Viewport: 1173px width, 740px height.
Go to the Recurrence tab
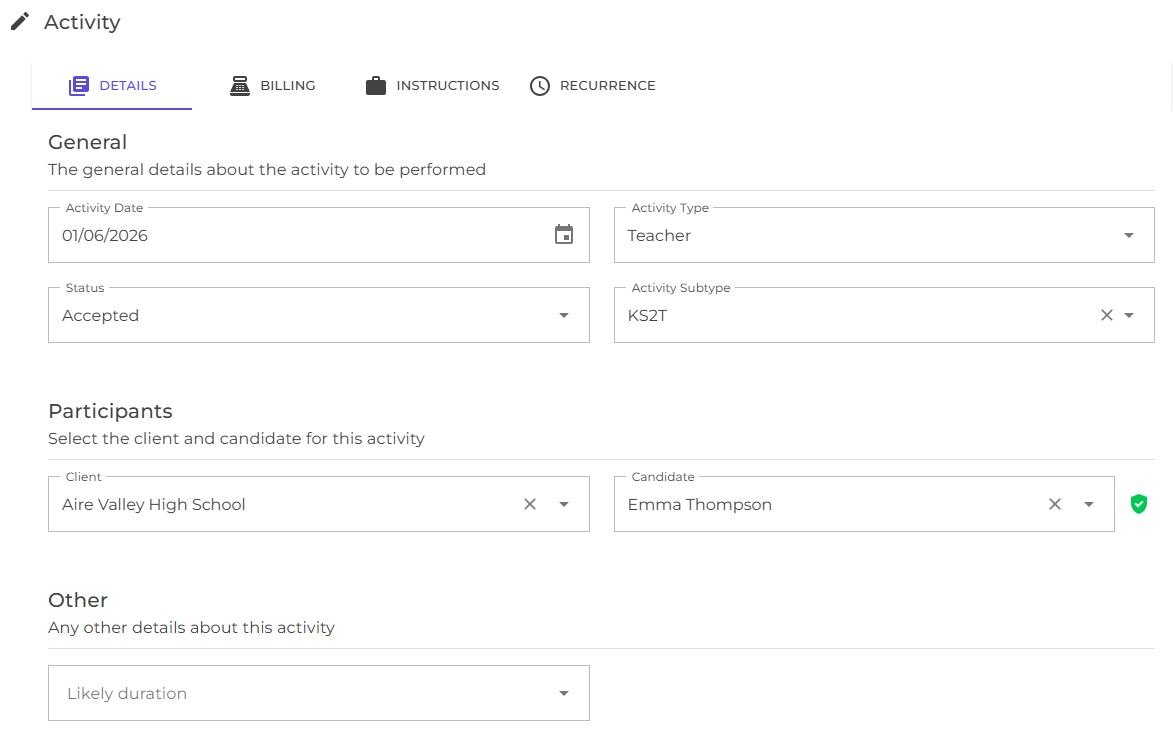click(592, 86)
